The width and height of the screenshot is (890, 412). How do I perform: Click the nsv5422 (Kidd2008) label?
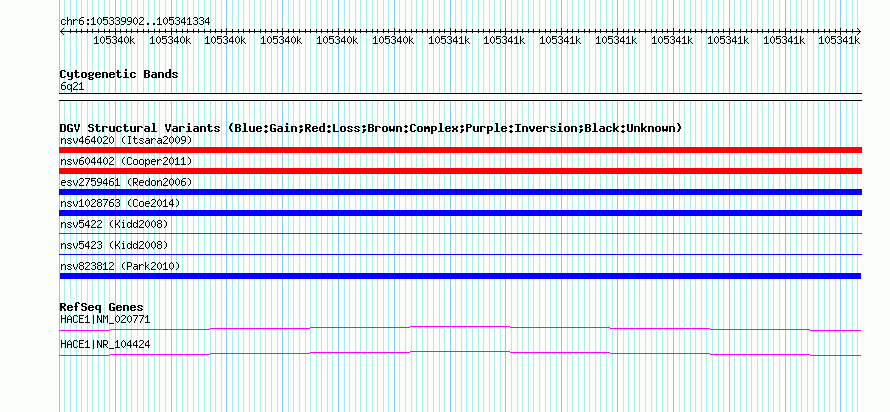(114, 224)
